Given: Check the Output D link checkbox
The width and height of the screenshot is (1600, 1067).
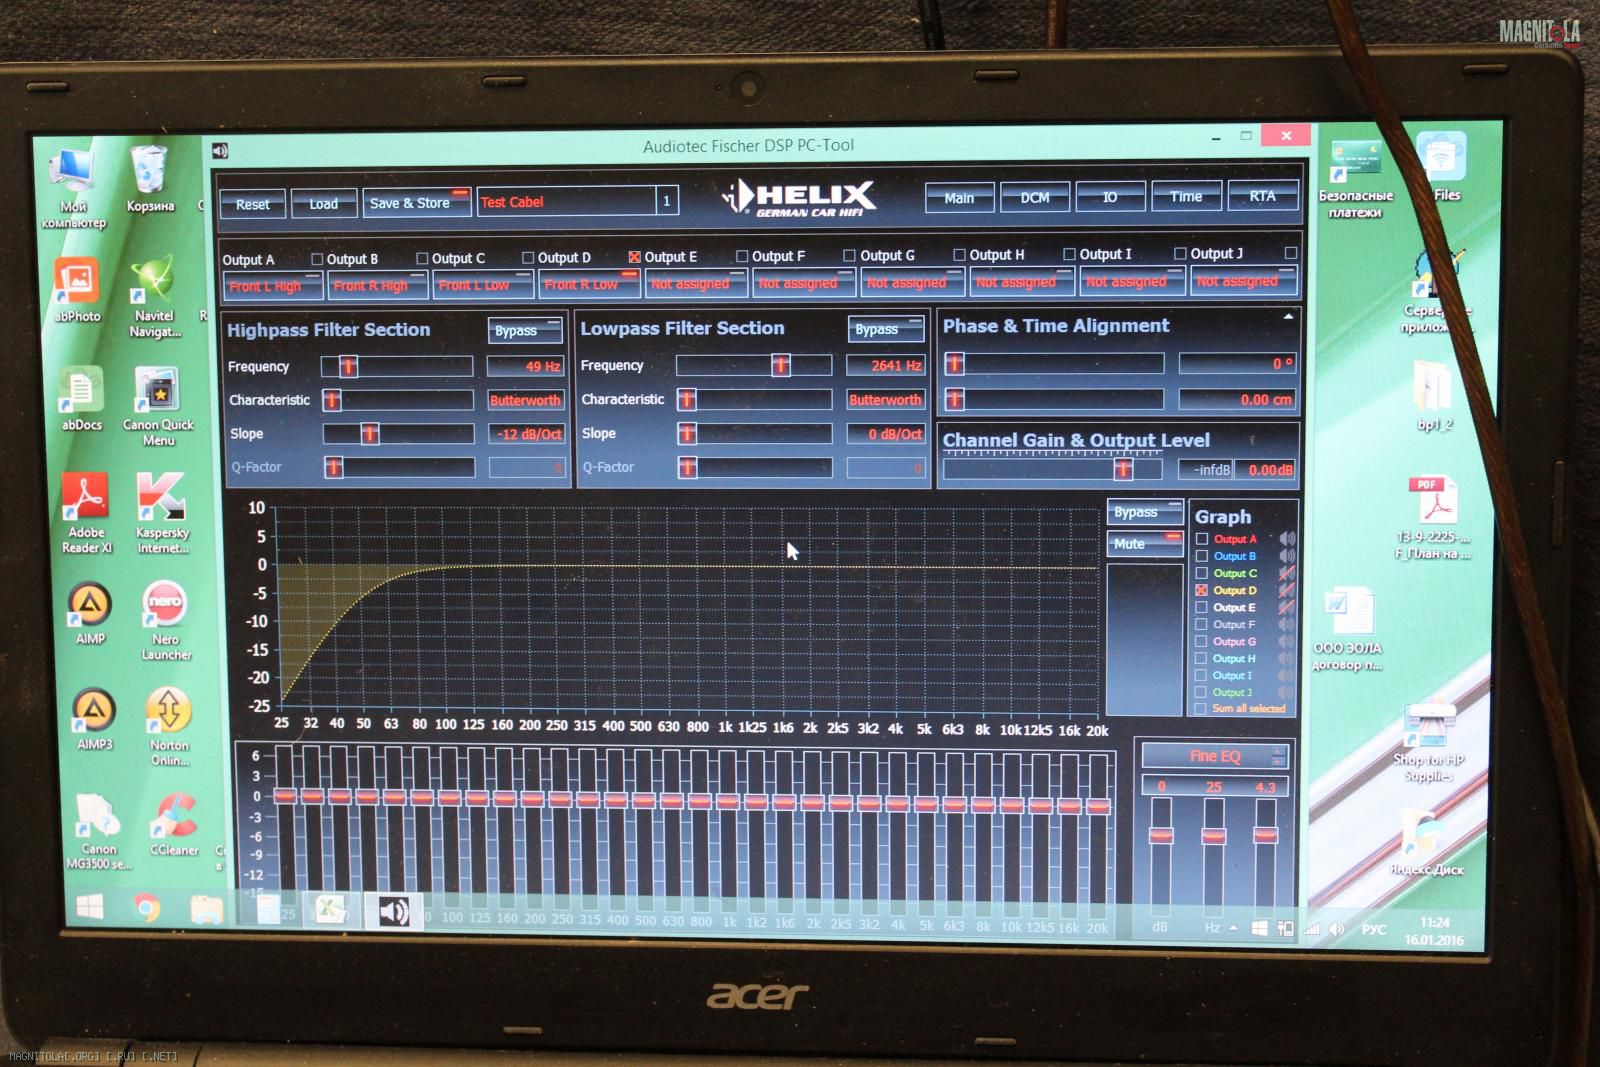Looking at the screenshot, I should (x=528, y=257).
